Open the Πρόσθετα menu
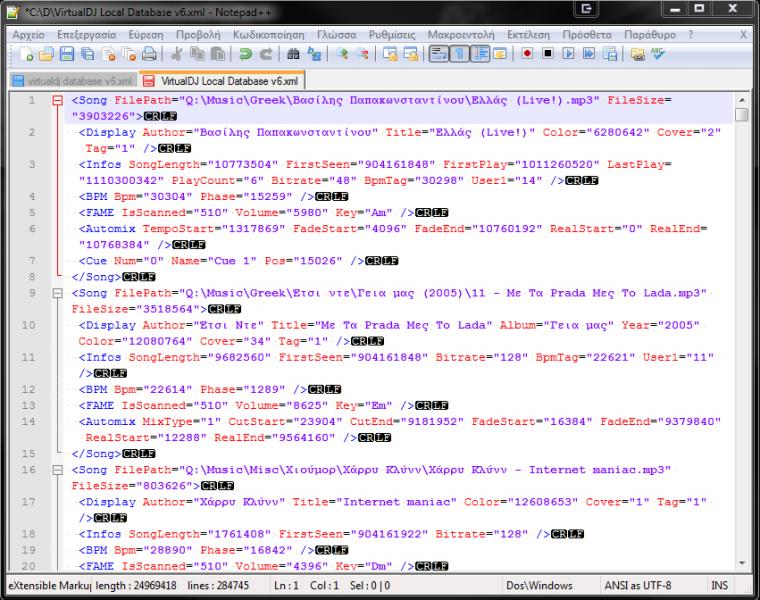This screenshot has height=600, width=760. point(587,35)
